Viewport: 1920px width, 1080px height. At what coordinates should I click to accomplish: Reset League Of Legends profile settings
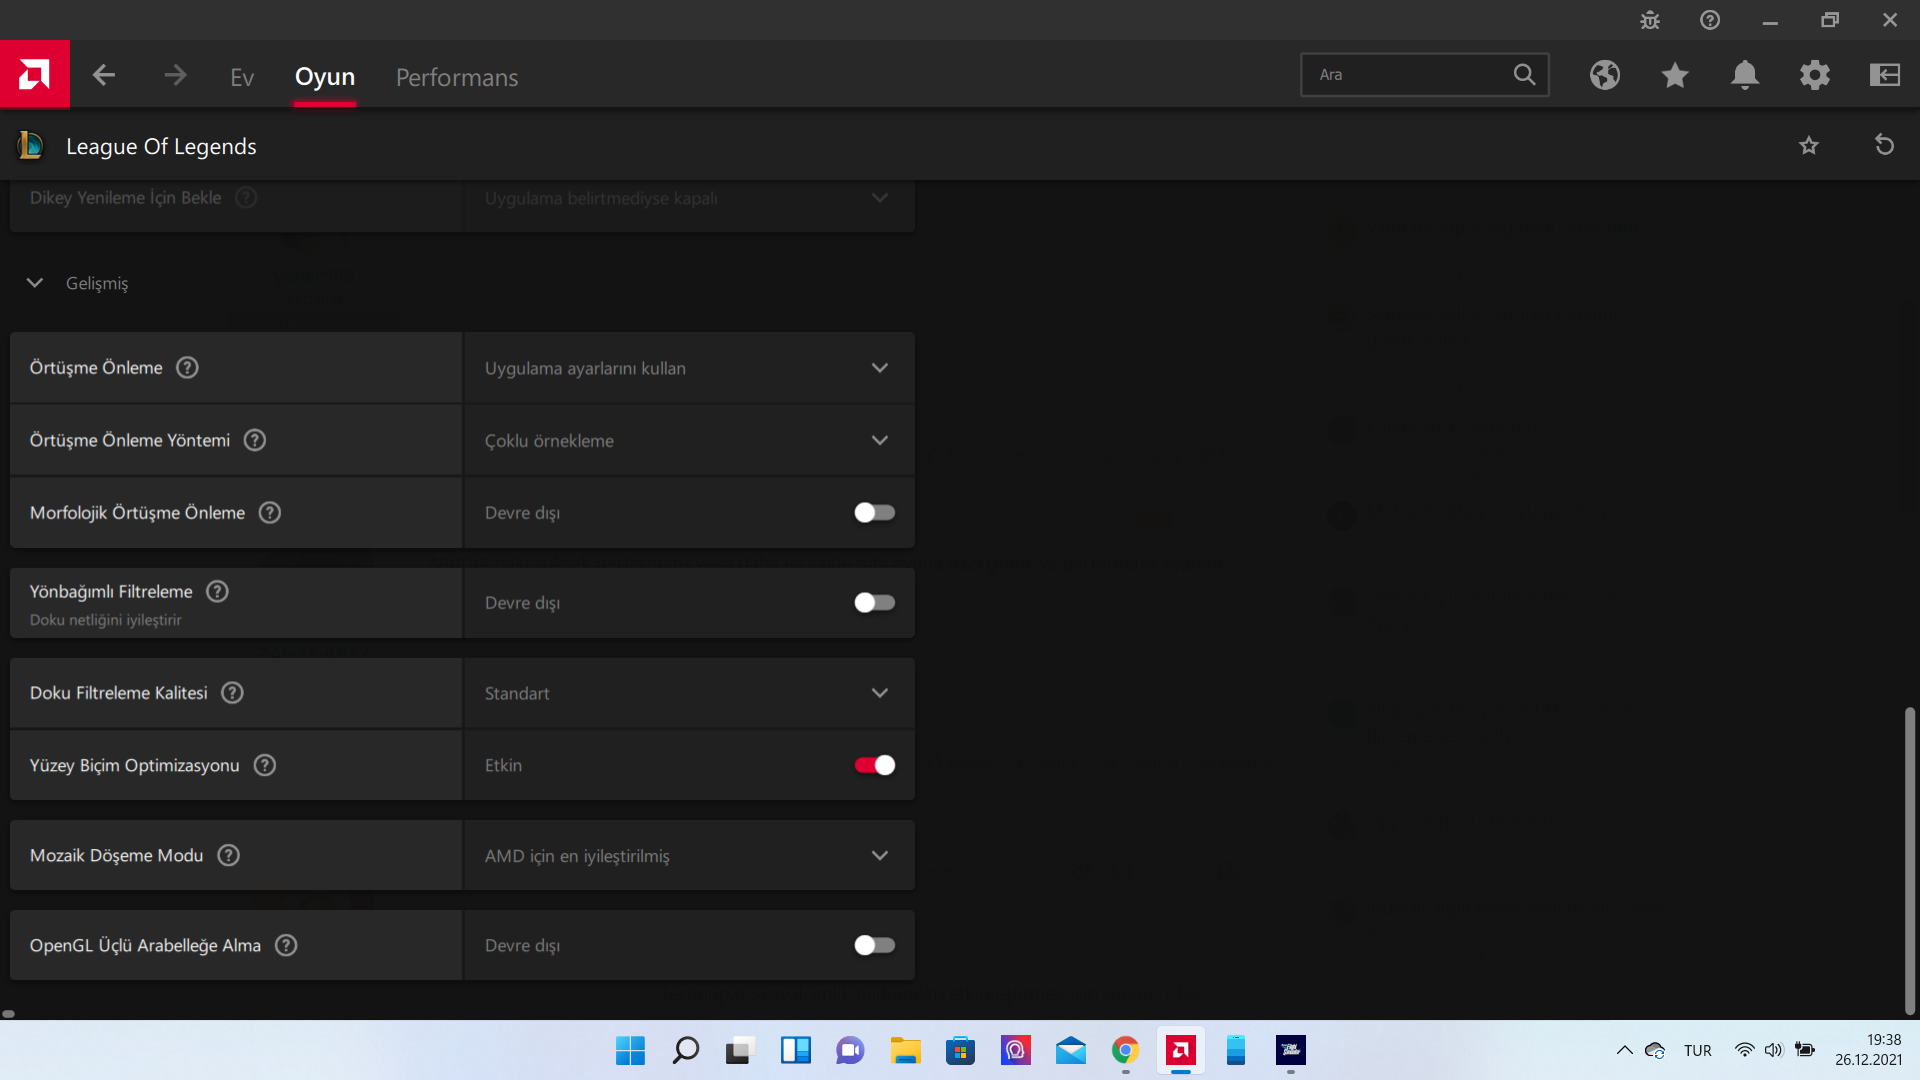click(1884, 146)
